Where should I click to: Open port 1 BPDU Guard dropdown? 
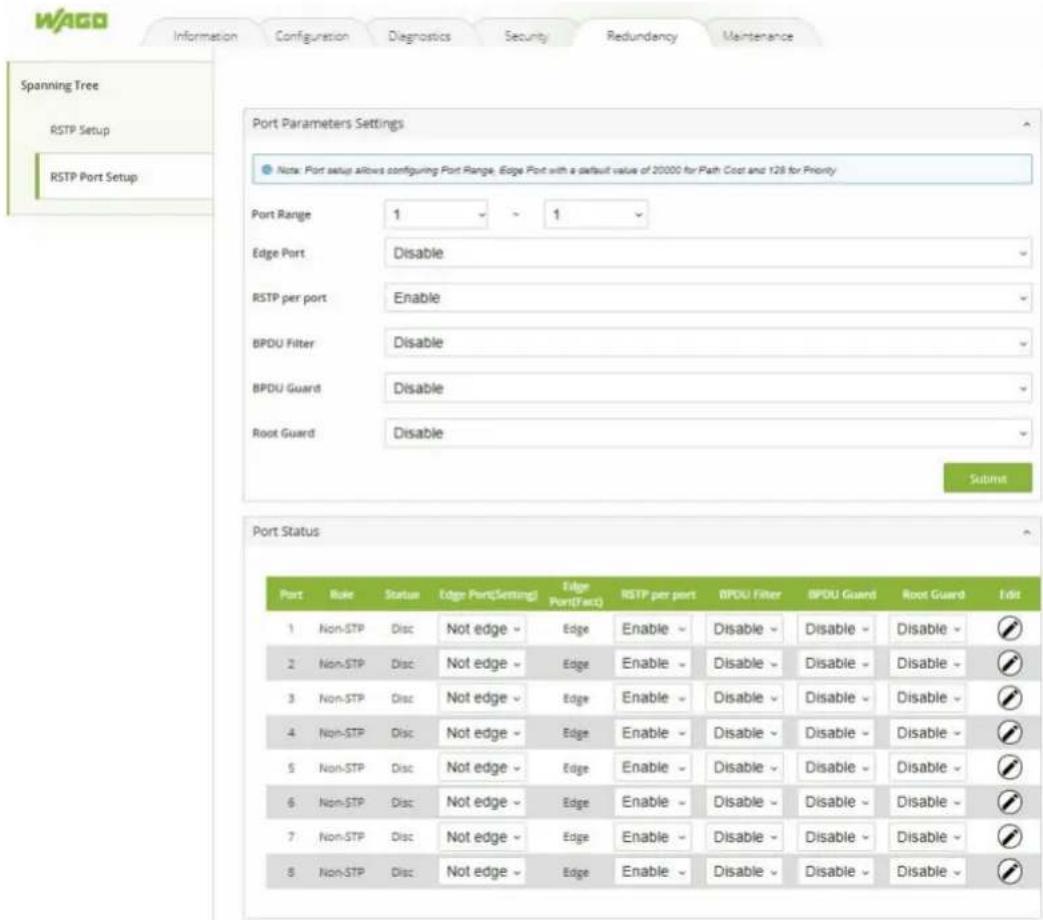(836, 629)
